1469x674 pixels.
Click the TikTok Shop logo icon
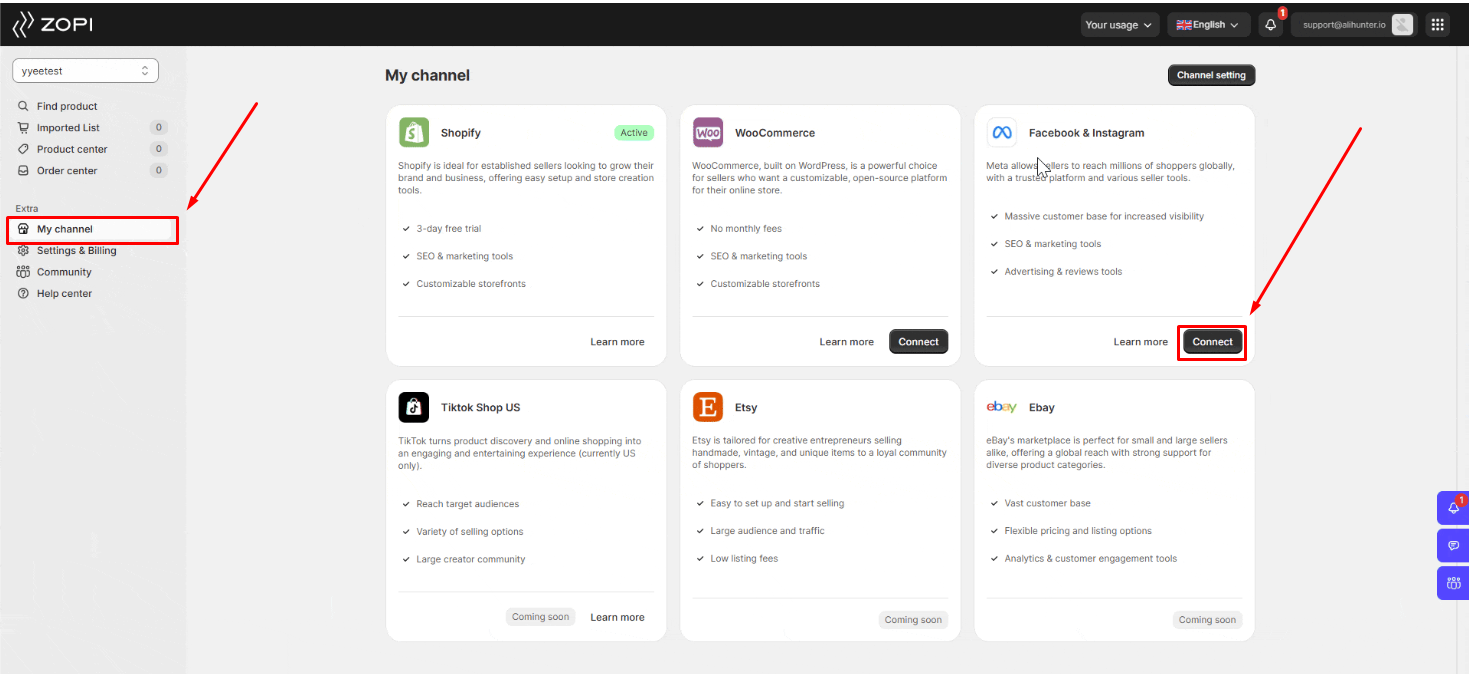point(414,407)
